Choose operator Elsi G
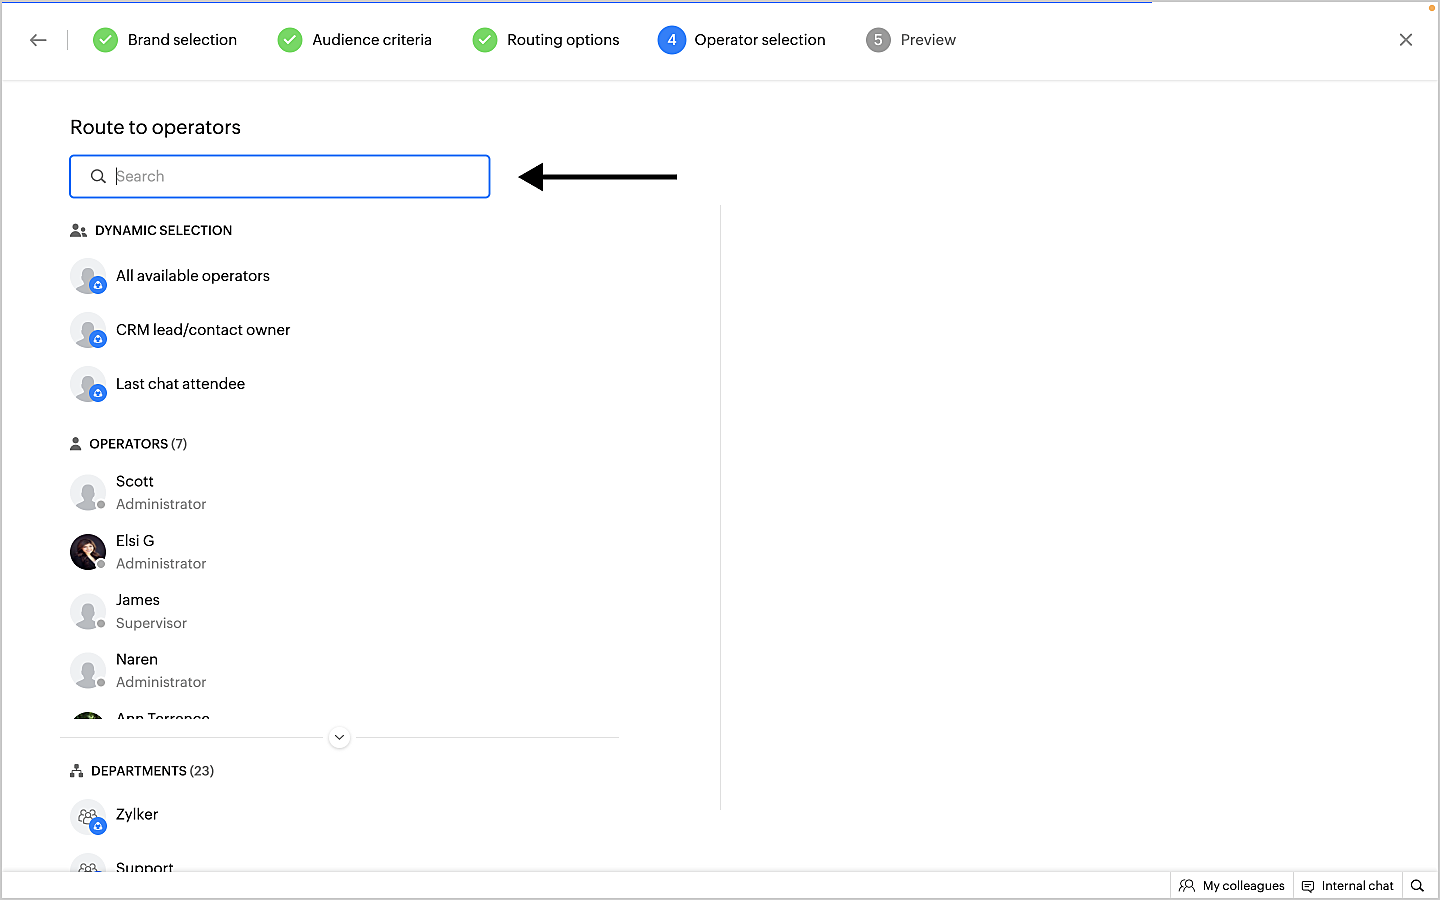Screen dimensions: 1440x900 coord(135,541)
